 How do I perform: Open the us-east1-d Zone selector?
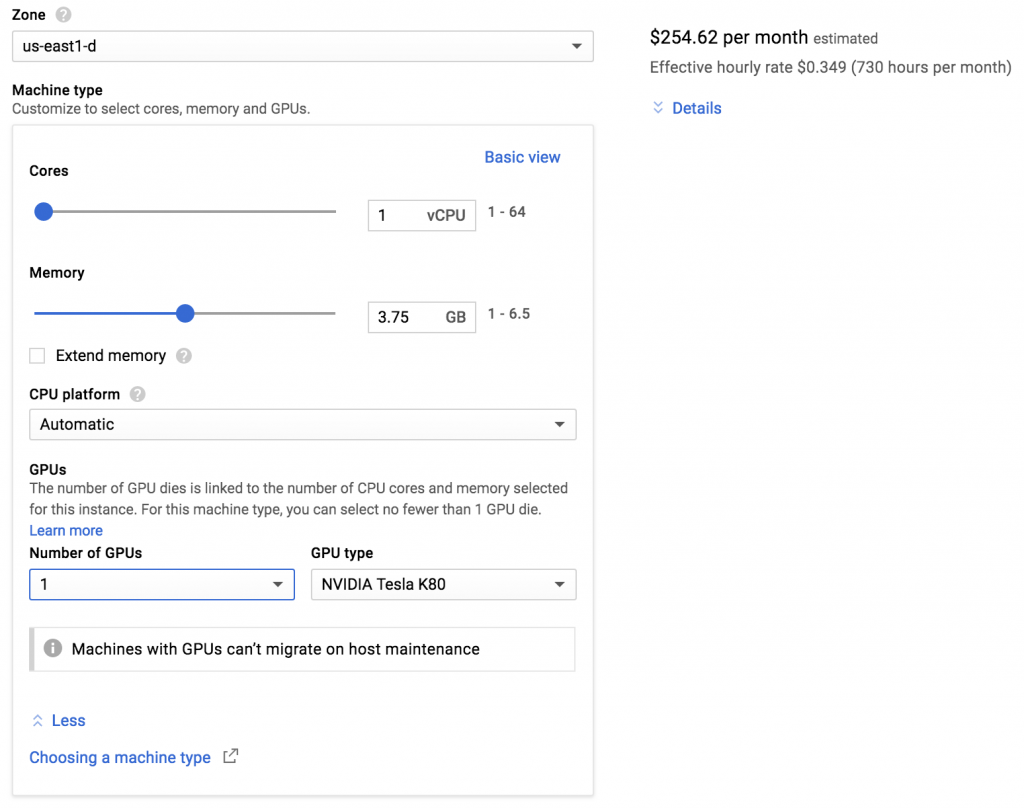click(300, 46)
